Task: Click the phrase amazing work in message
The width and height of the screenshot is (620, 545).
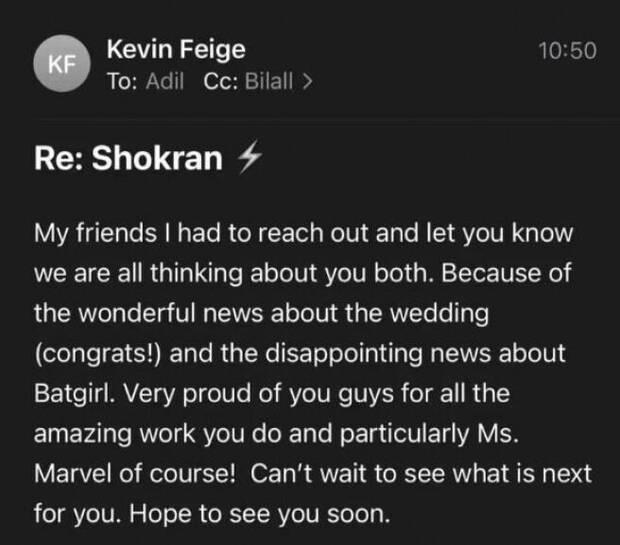Action: [114, 434]
